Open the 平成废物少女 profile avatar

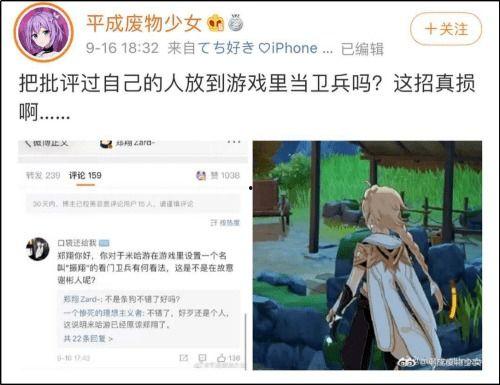coord(43,32)
